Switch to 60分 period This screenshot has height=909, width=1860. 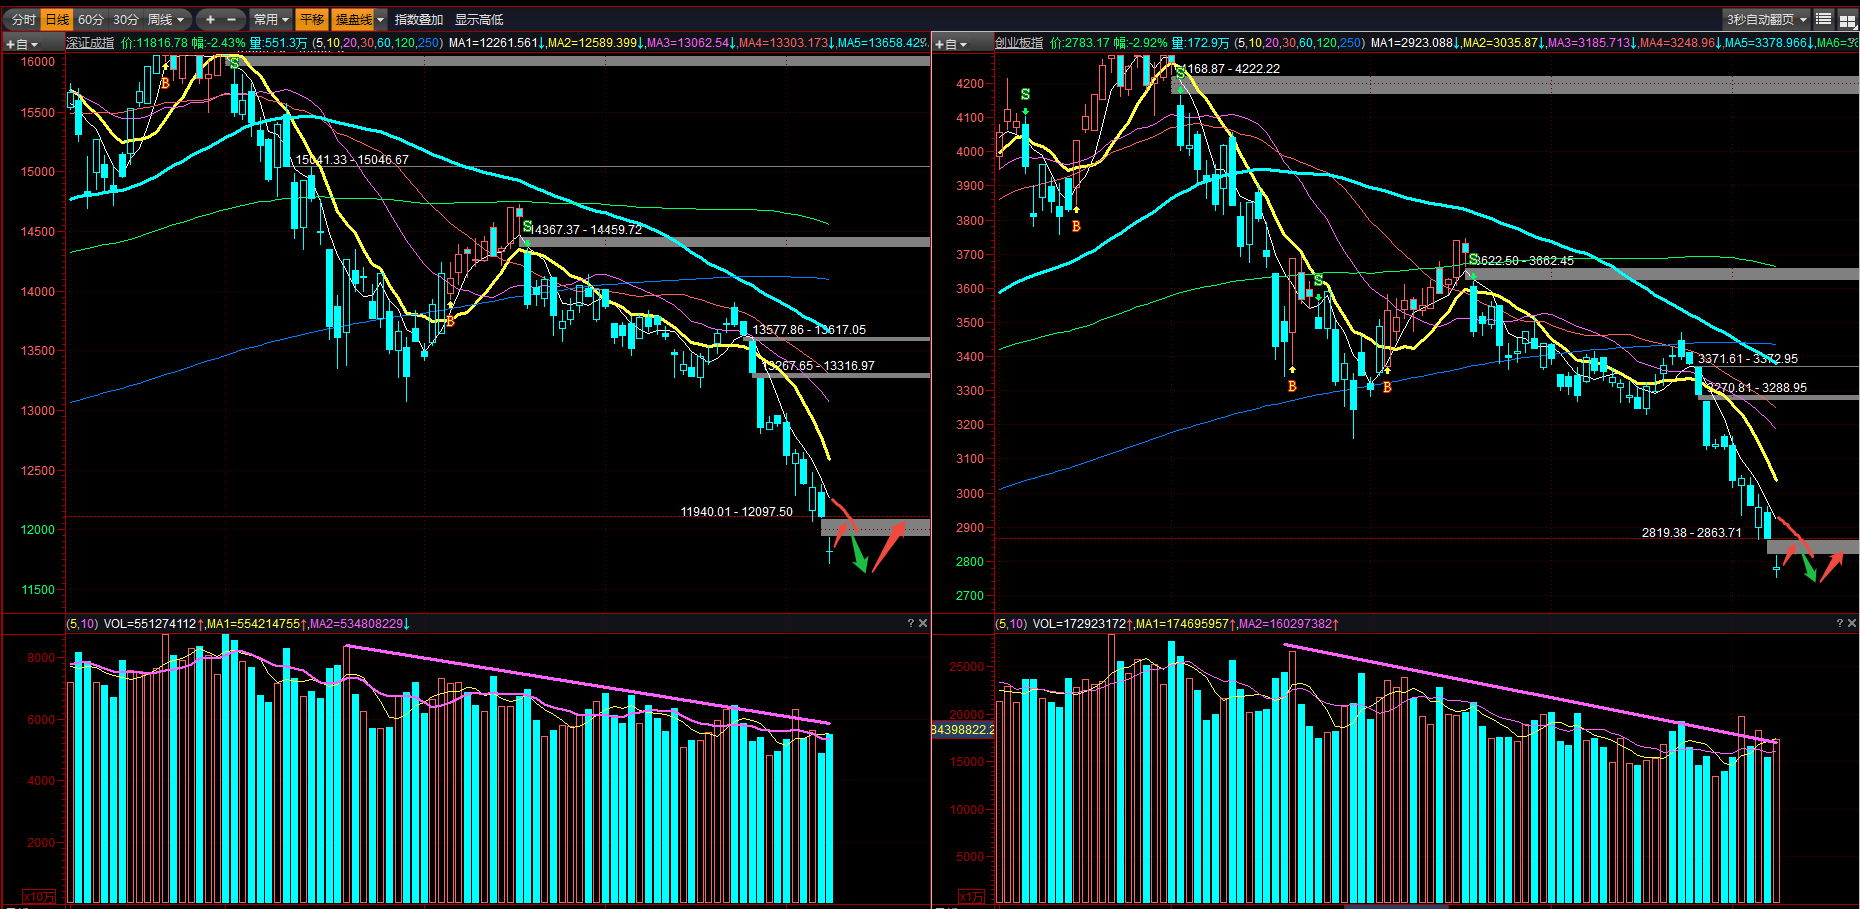[x=91, y=19]
